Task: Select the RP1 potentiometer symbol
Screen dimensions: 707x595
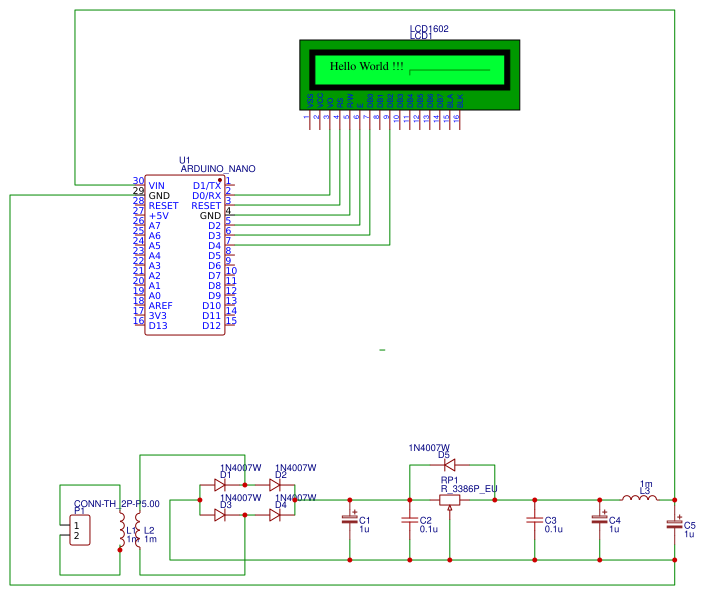Action: click(x=450, y=501)
